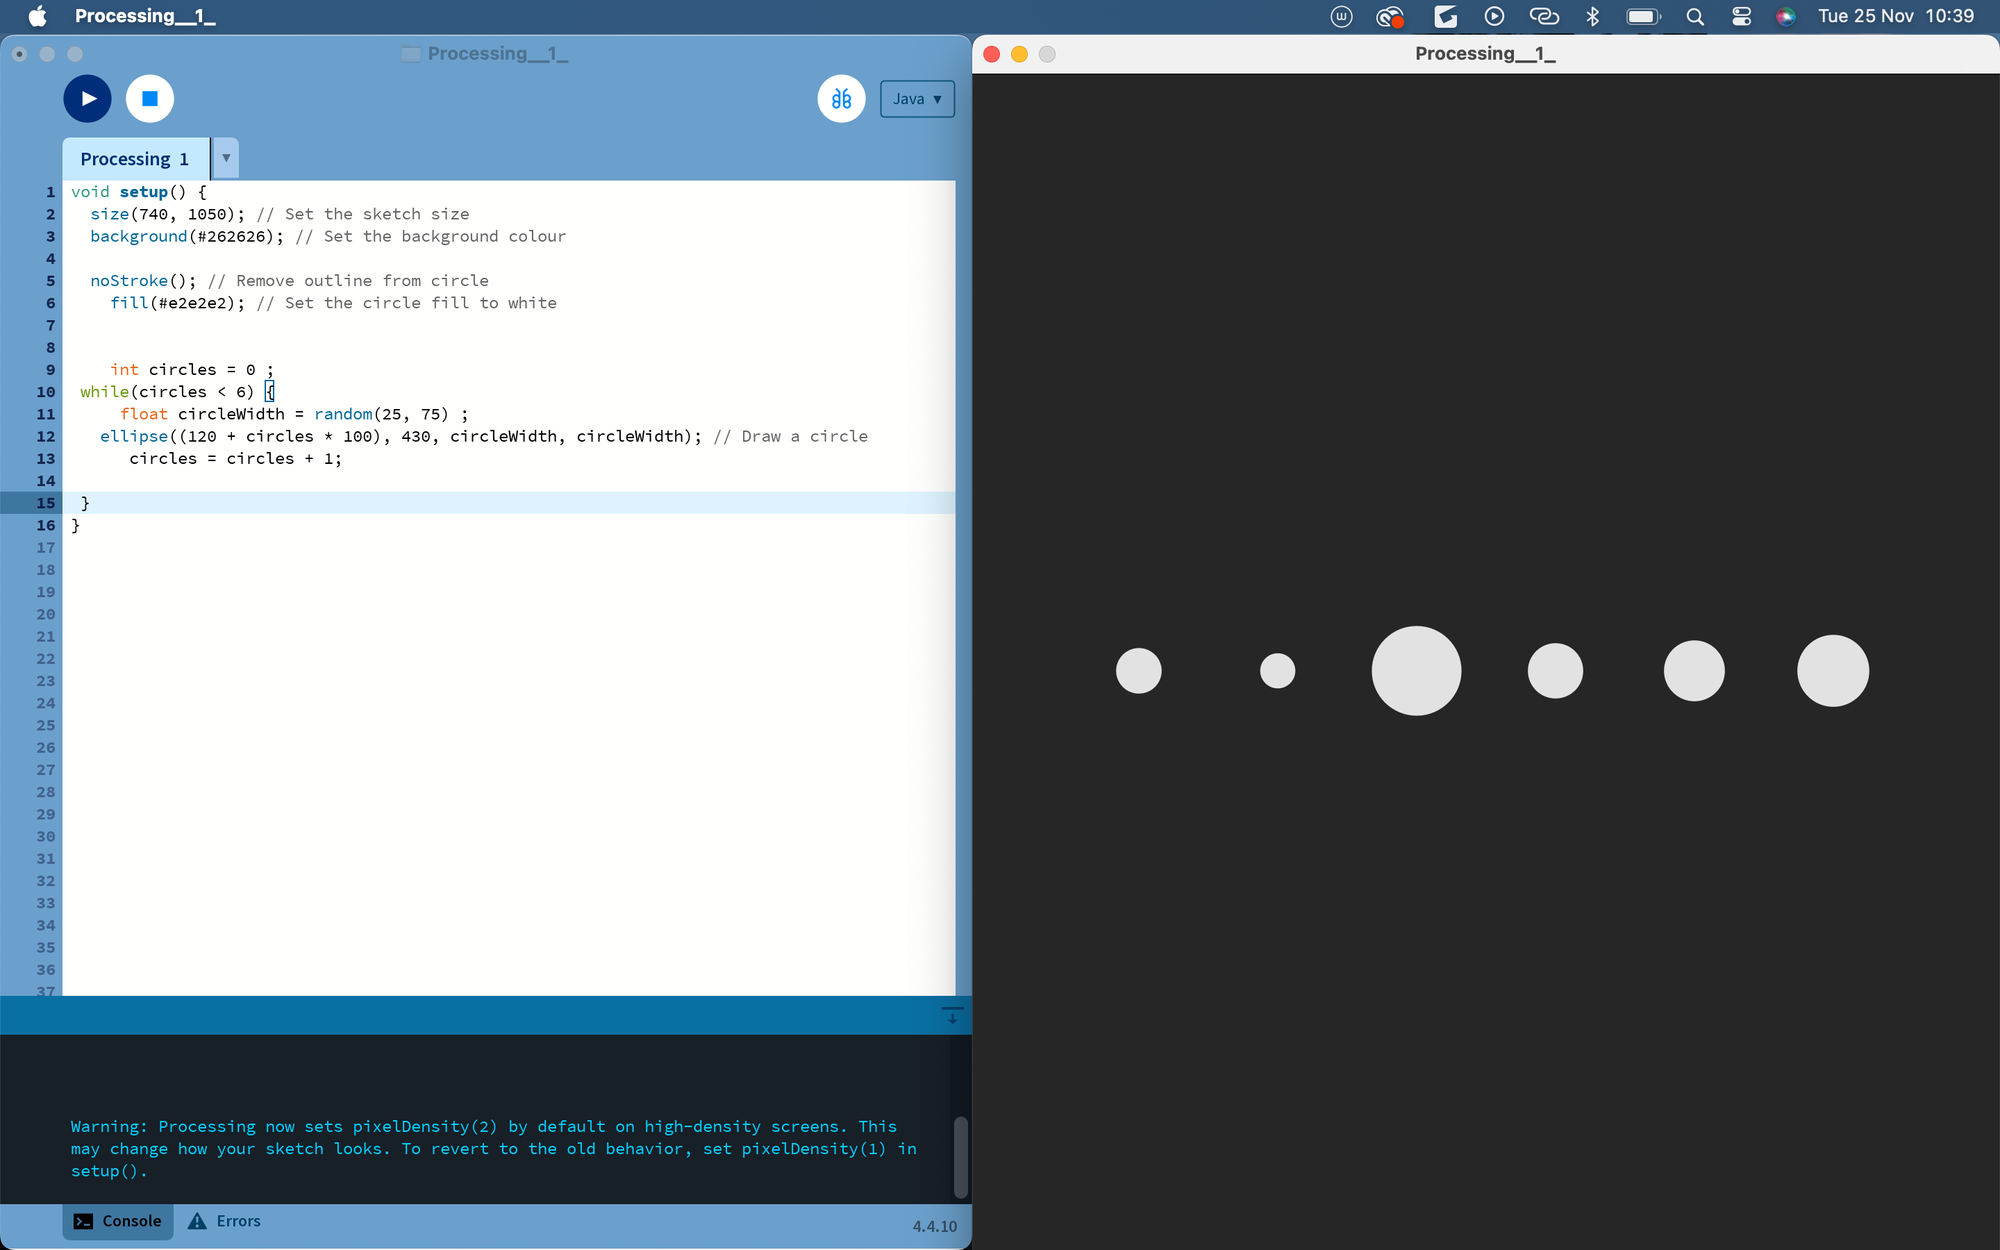Click the console vertical scrollbar

(x=960, y=1156)
